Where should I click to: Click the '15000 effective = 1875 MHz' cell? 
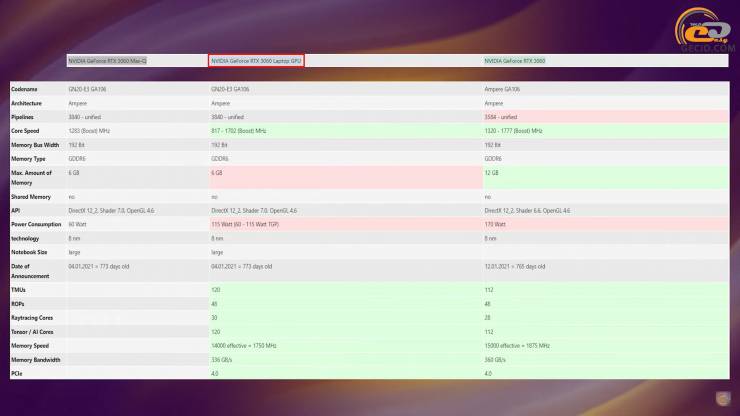point(517,346)
